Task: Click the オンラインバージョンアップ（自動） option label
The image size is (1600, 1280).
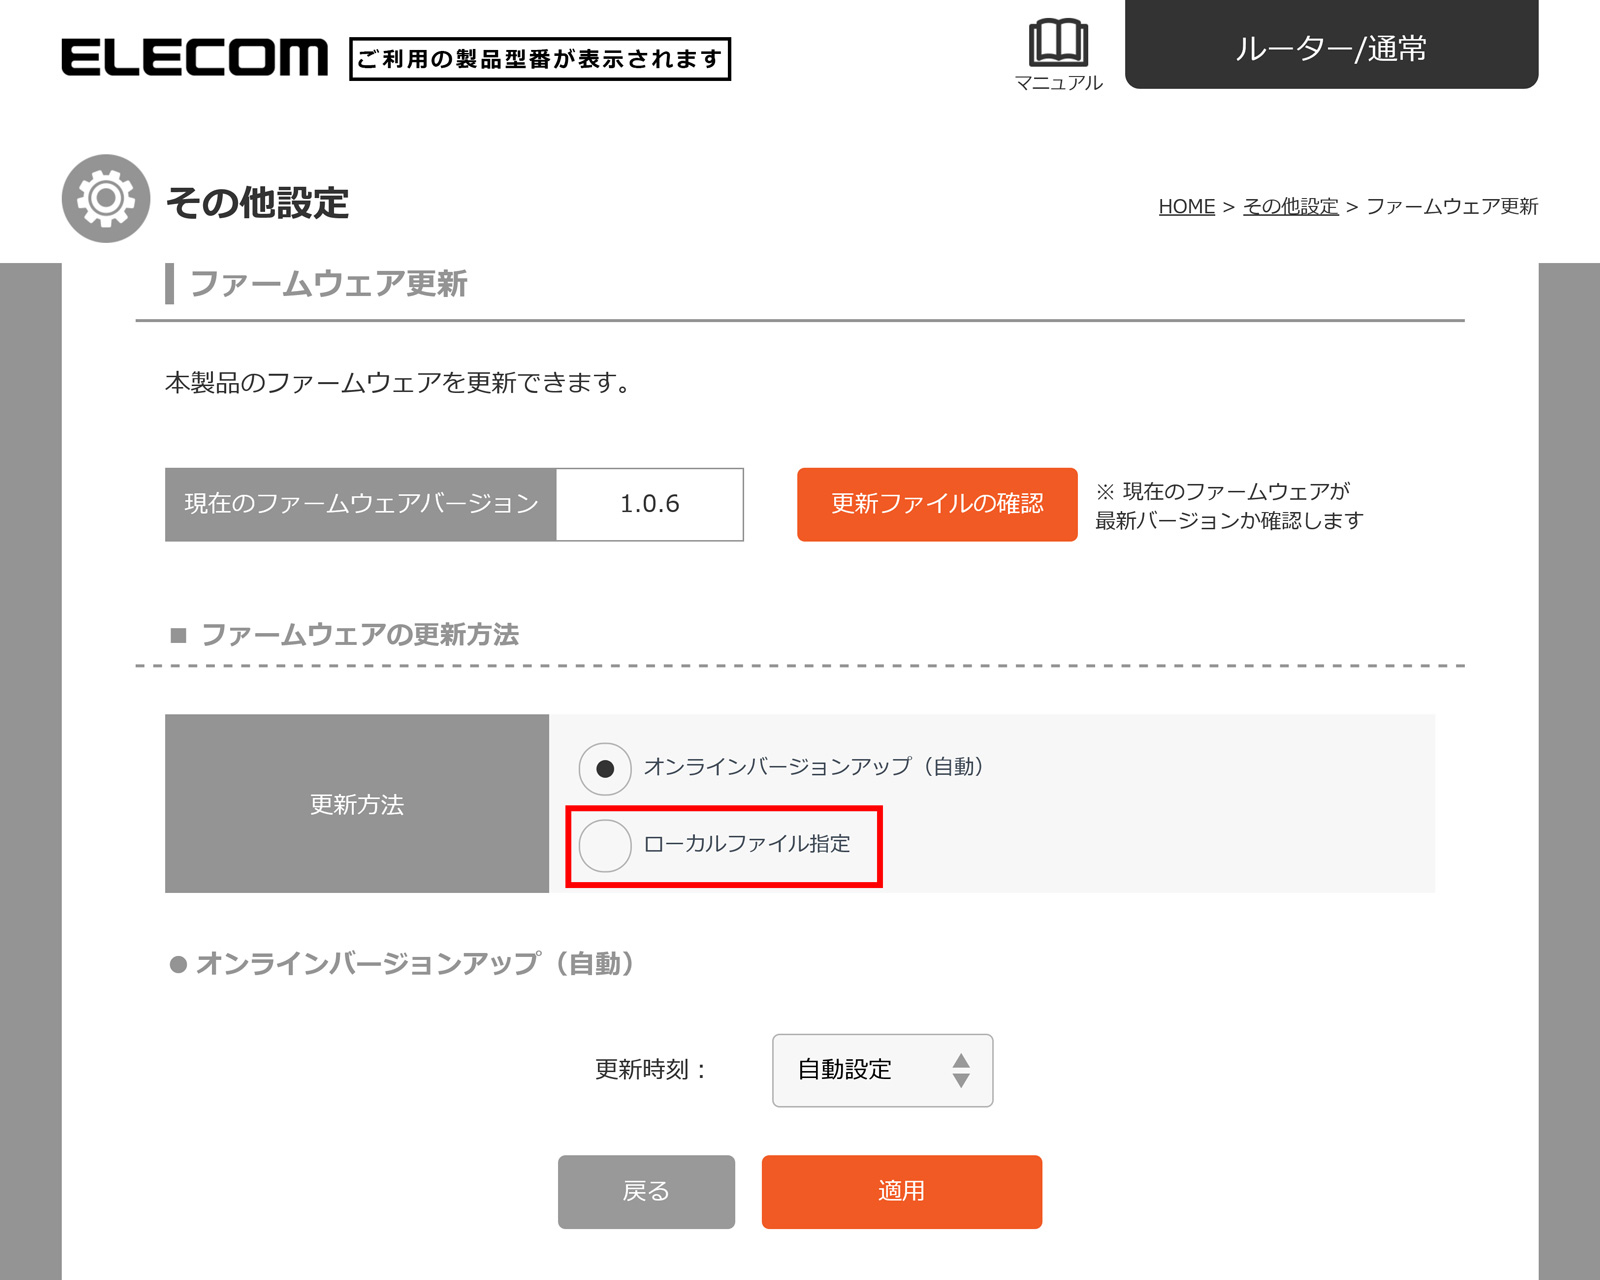Action: point(813,767)
